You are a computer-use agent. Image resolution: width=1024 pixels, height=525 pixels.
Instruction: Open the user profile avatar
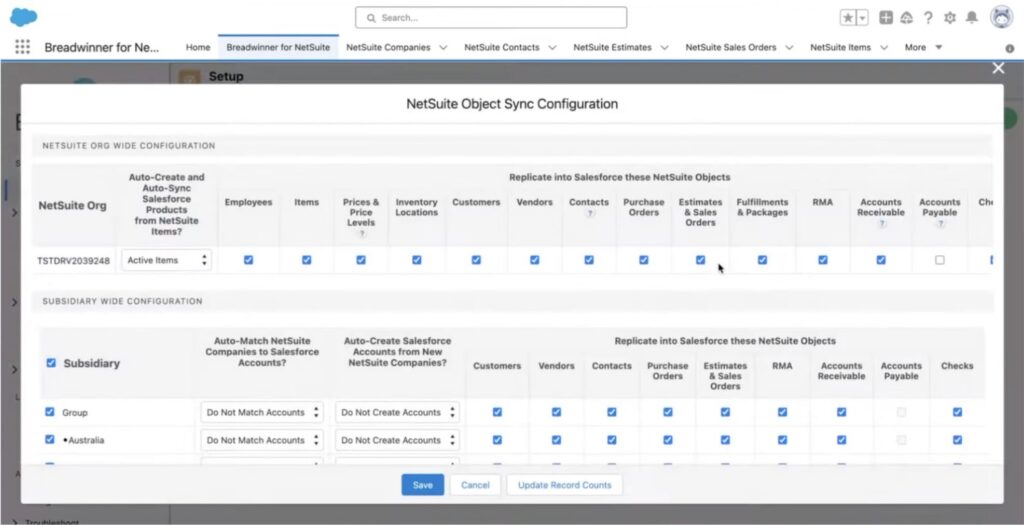pyautogui.click(x=1001, y=18)
